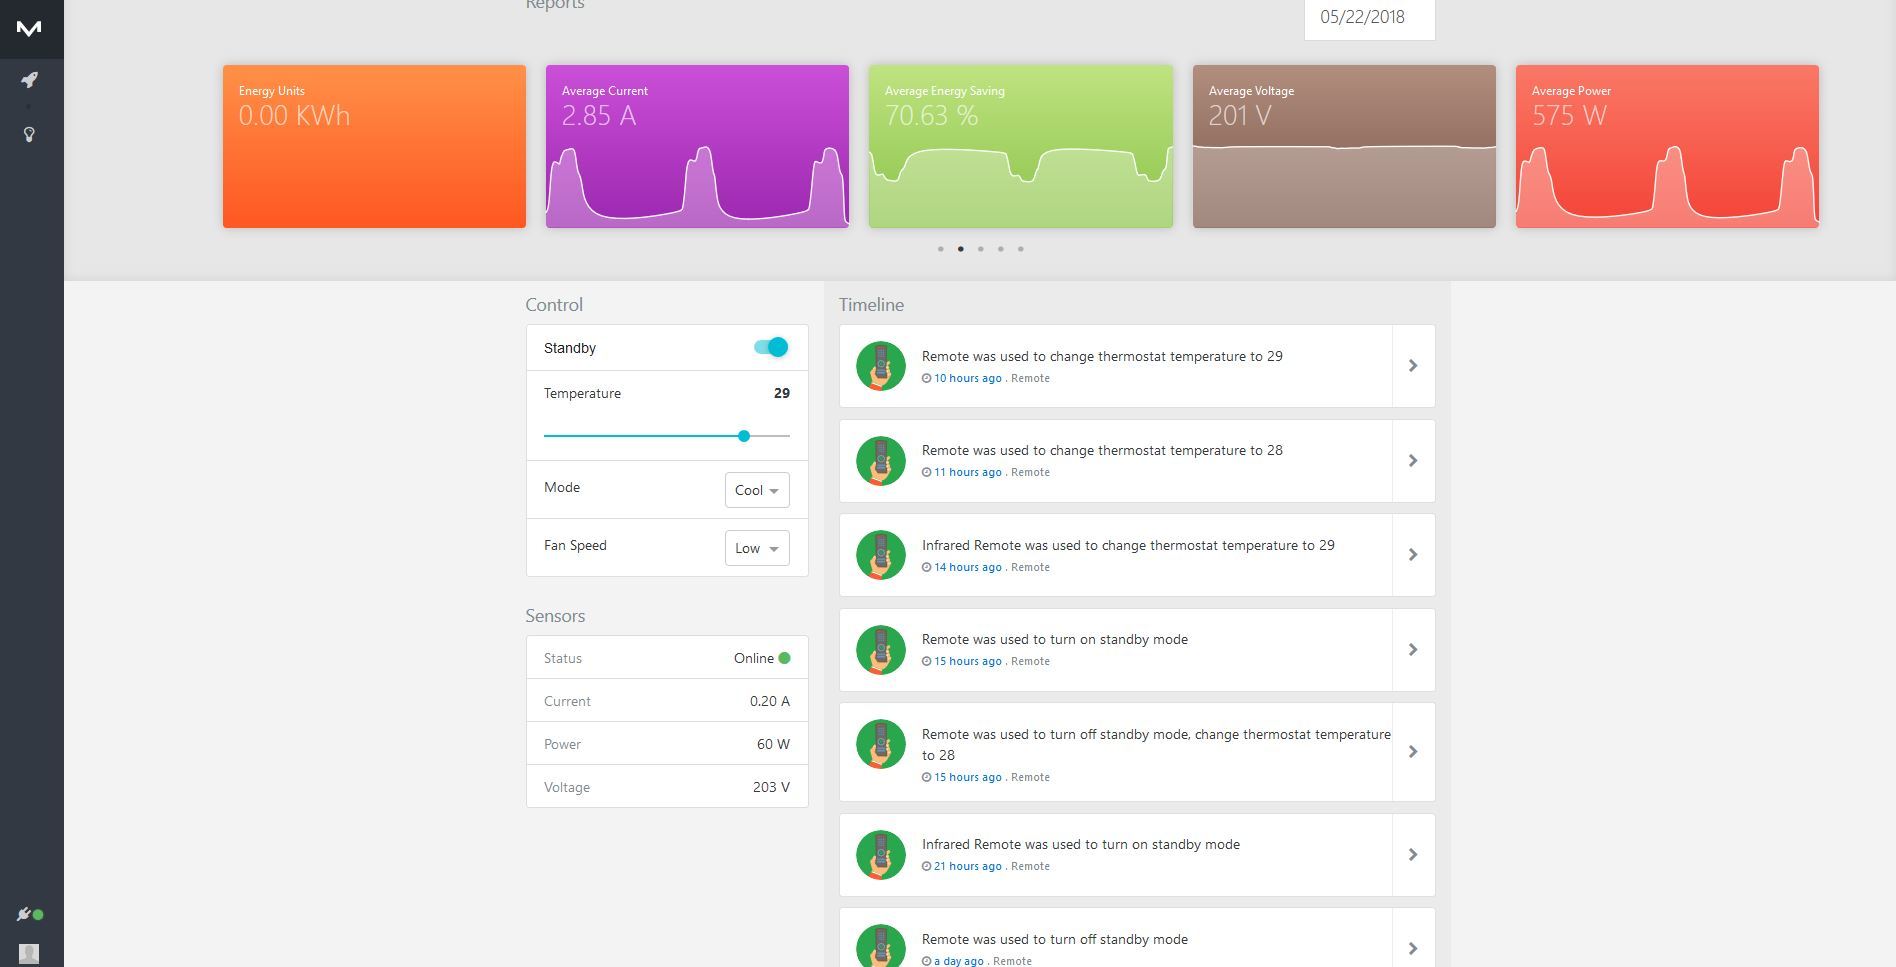Open the Average Power report card
This screenshot has width=1896, height=967.
(1667, 146)
